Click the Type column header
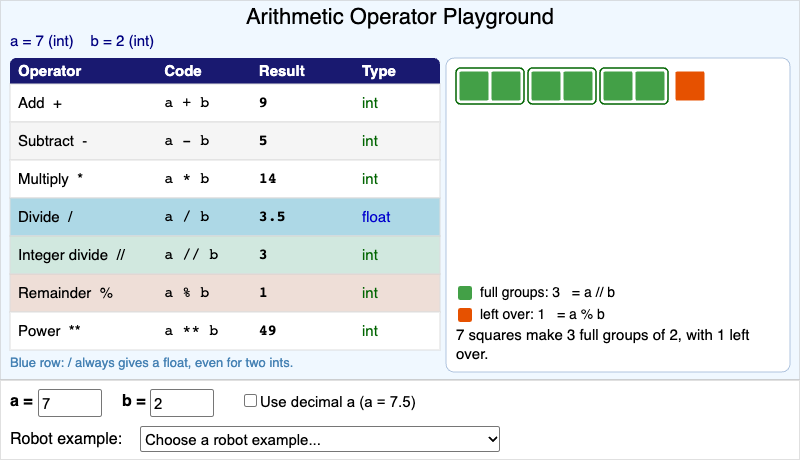 pyautogui.click(x=379, y=71)
